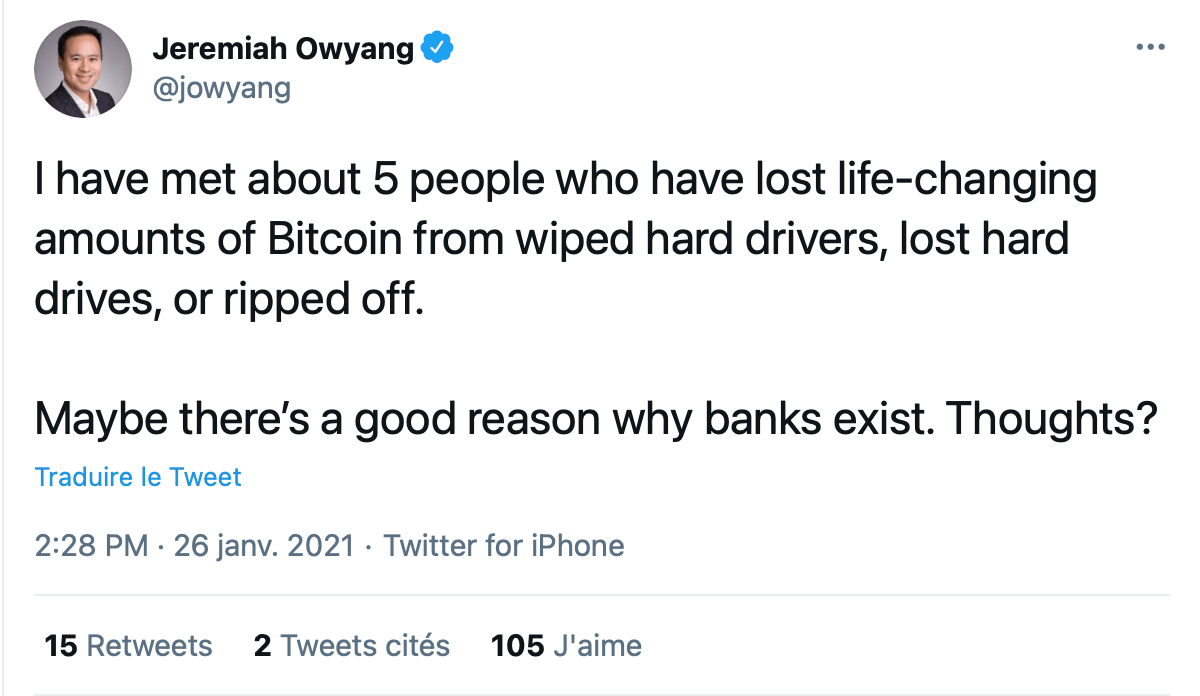Open the 26 janv. 2021 date link
Viewport: 1200px width, 696px height.
click(264, 546)
